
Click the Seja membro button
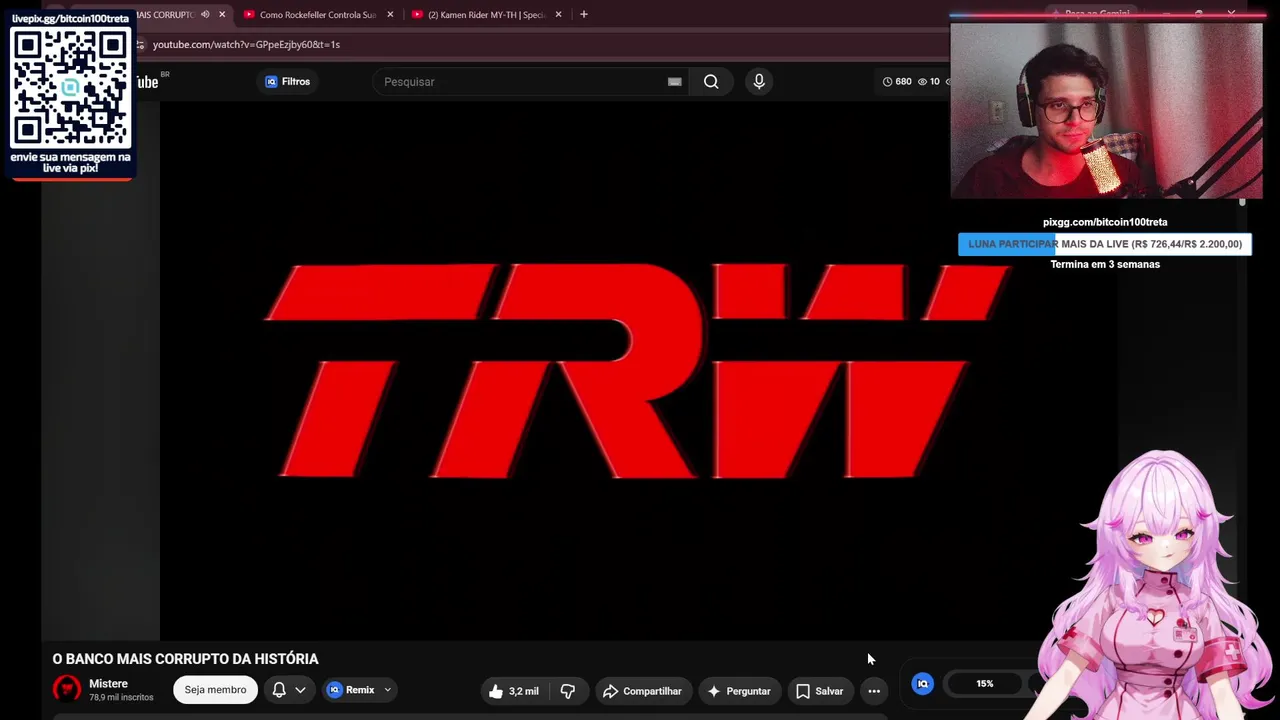(x=215, y=690)
